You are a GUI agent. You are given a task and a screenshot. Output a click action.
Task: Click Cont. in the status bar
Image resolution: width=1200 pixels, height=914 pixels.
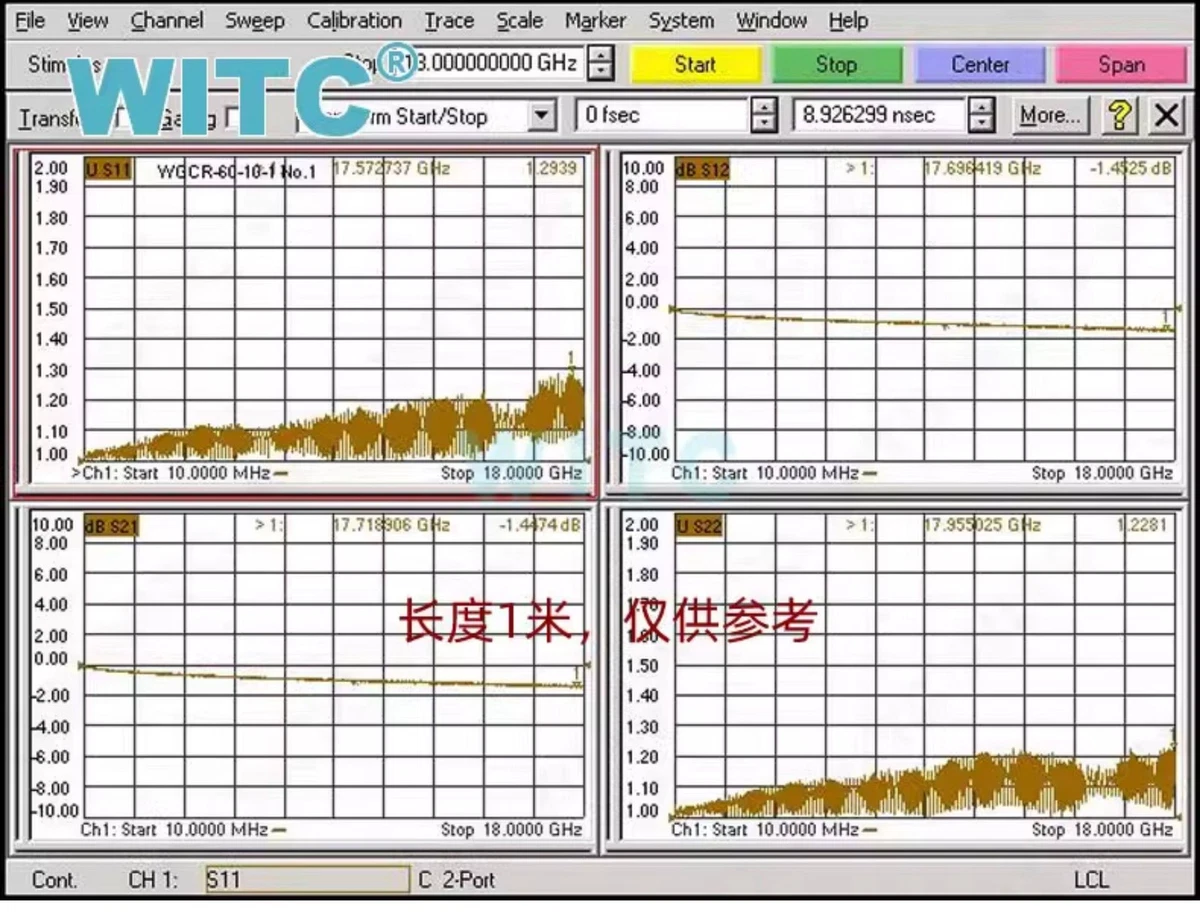point(55,880)
